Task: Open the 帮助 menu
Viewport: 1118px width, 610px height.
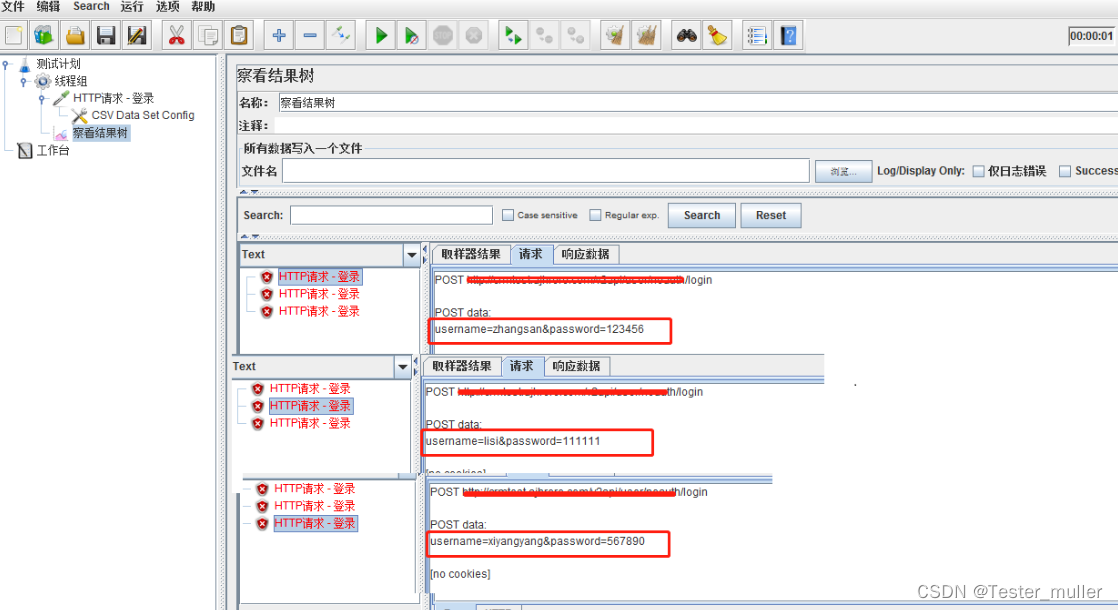Action: pos(203,6)
